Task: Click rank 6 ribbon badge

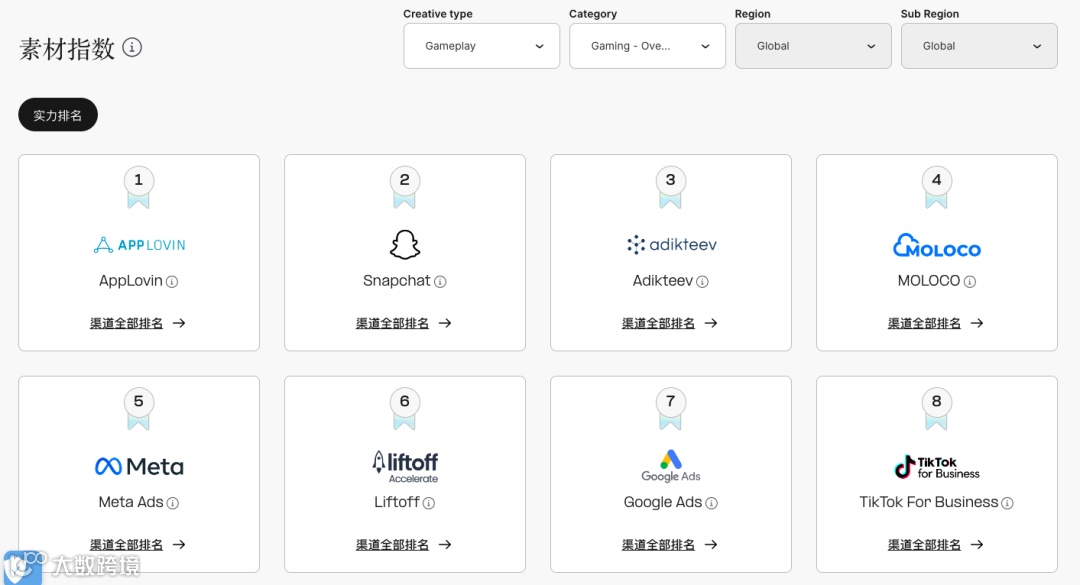Action: point(404,409)
